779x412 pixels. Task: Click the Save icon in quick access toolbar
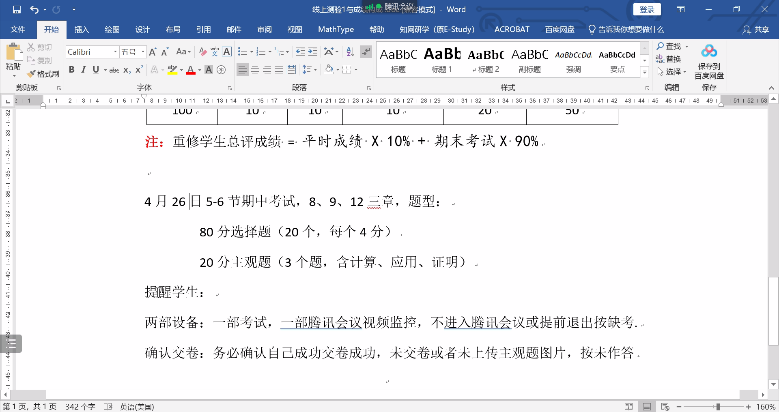(x=17, y=9)
